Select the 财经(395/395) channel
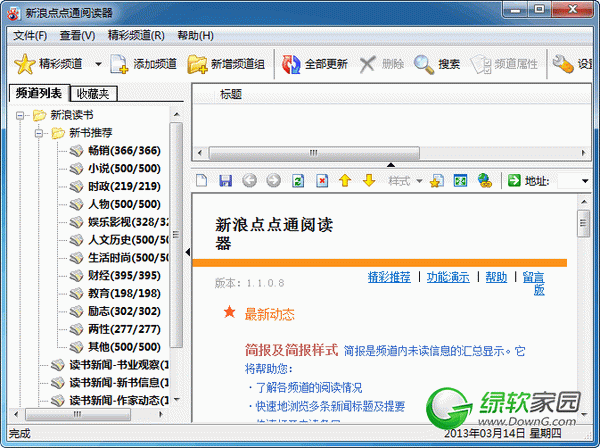600x448 pixels. (x=124, y=275)
